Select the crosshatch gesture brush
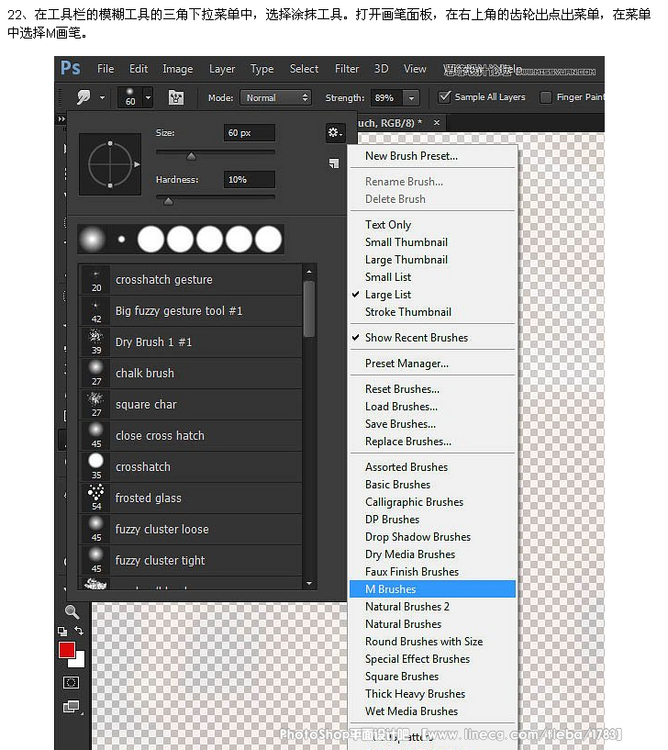 190,280
